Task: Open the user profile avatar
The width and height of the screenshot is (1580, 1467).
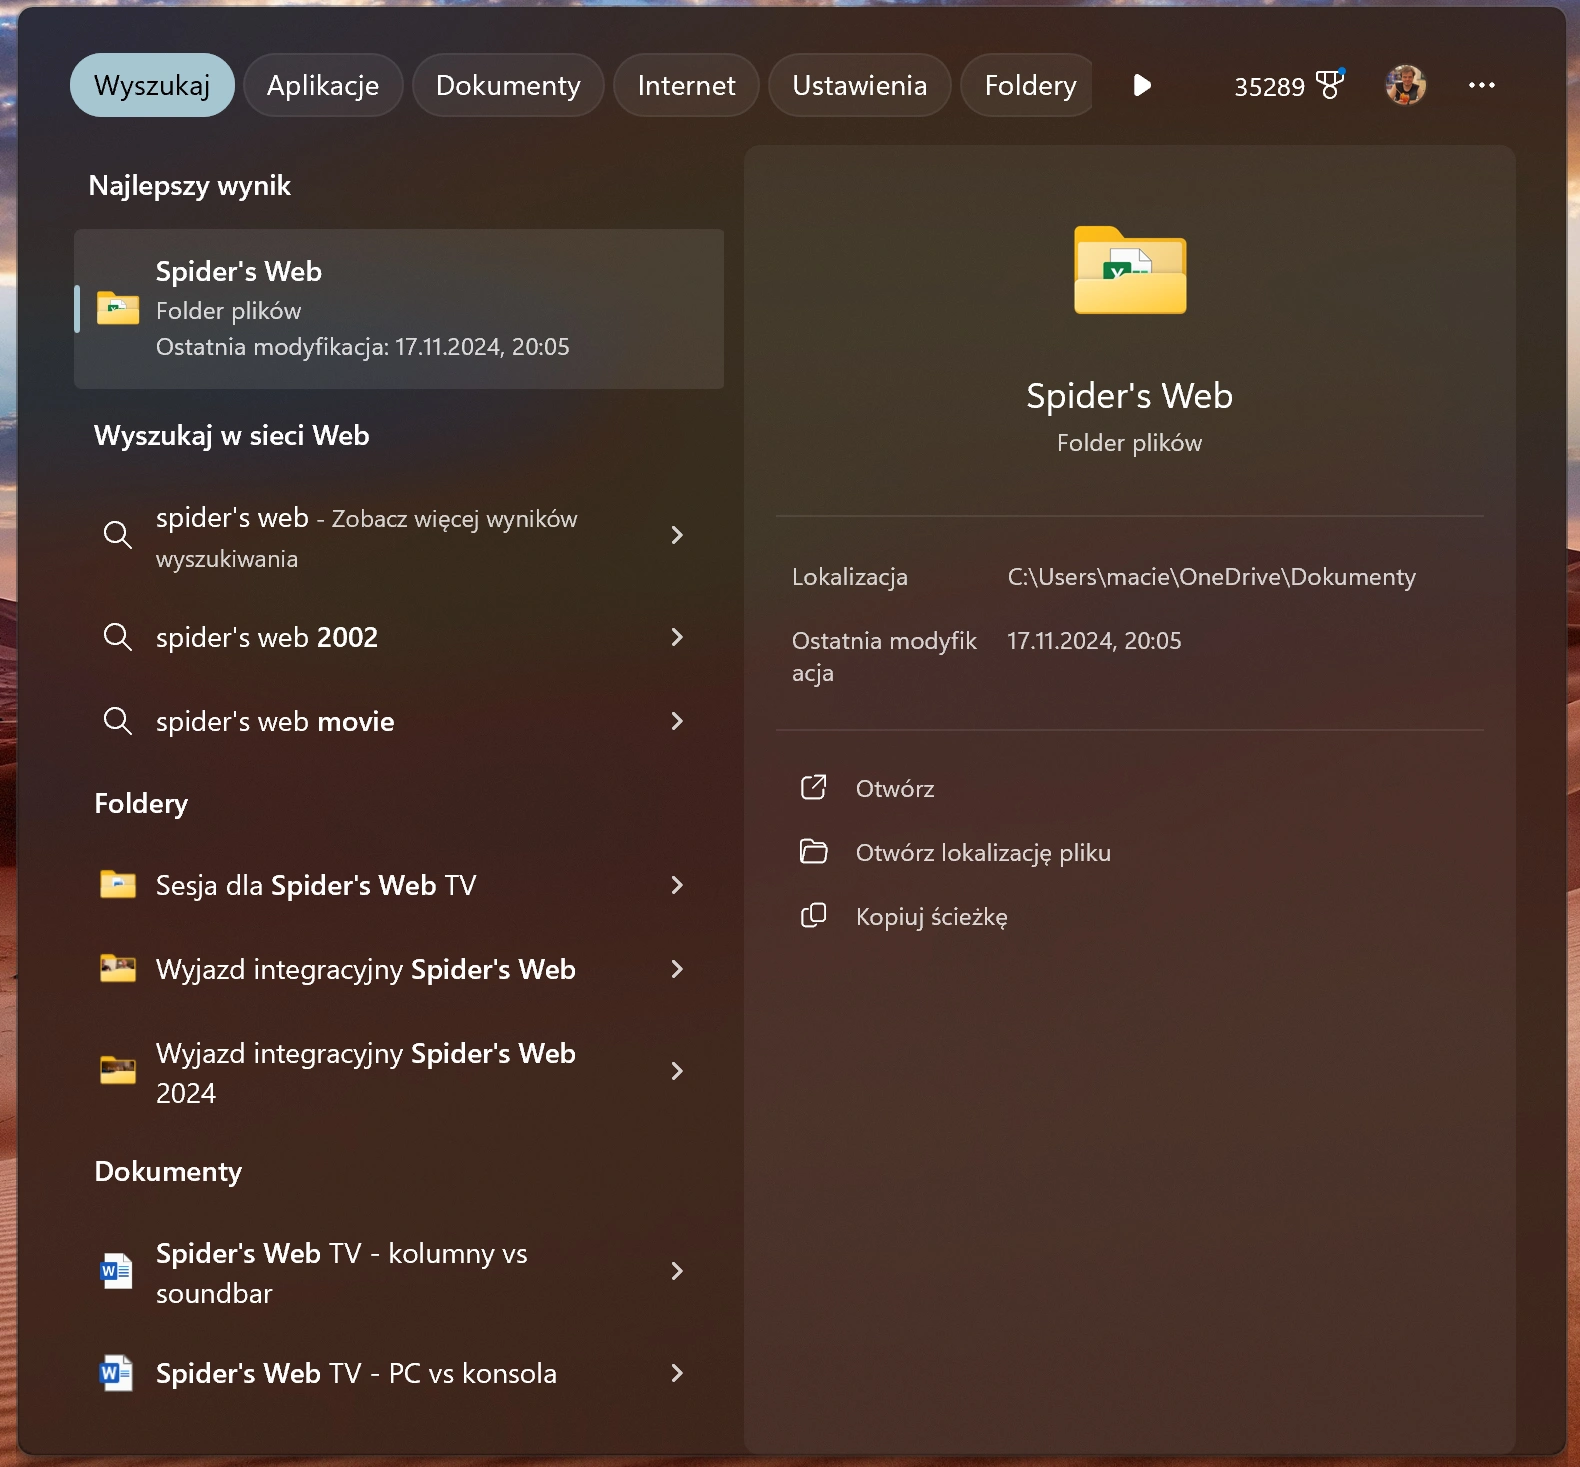Action: pos(1405,85)
